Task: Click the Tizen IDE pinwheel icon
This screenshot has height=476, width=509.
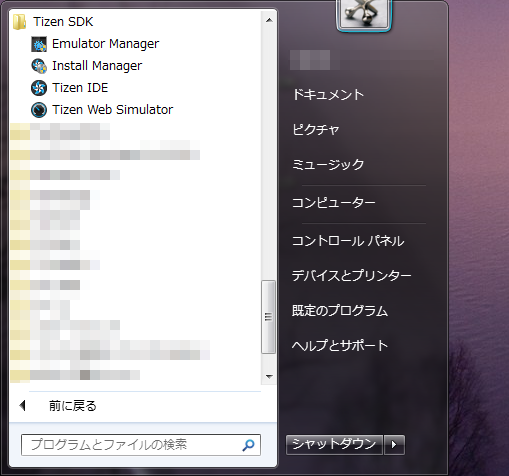Action: pyautogui.click(x=39, y=88)
